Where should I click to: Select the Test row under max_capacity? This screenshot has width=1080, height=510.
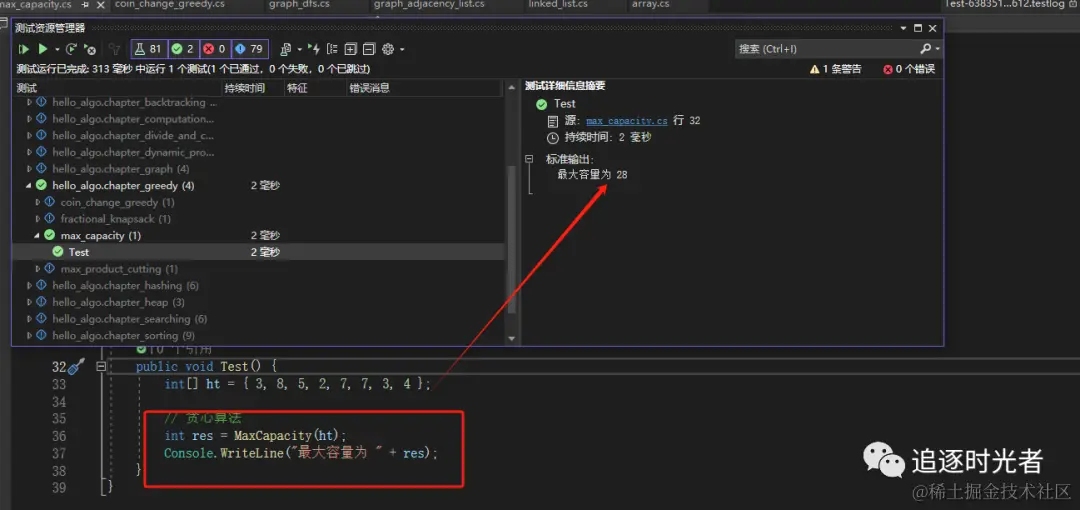258,252
